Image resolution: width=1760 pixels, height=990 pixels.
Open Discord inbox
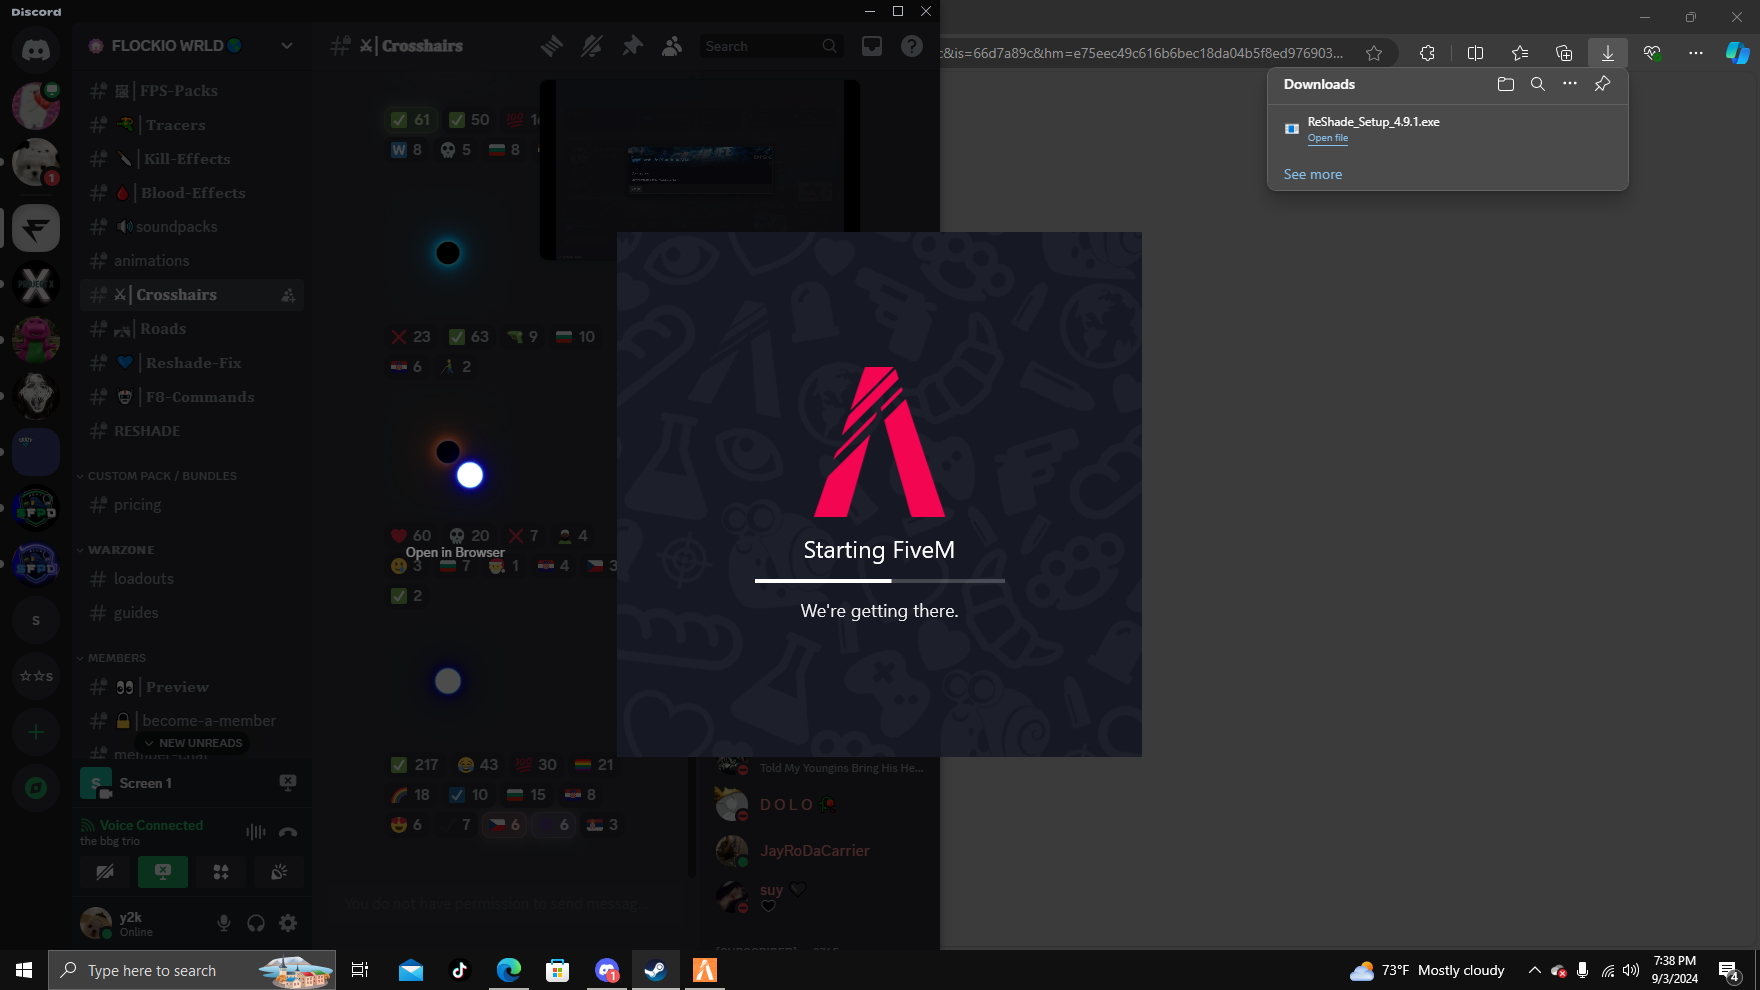(872, 46)
